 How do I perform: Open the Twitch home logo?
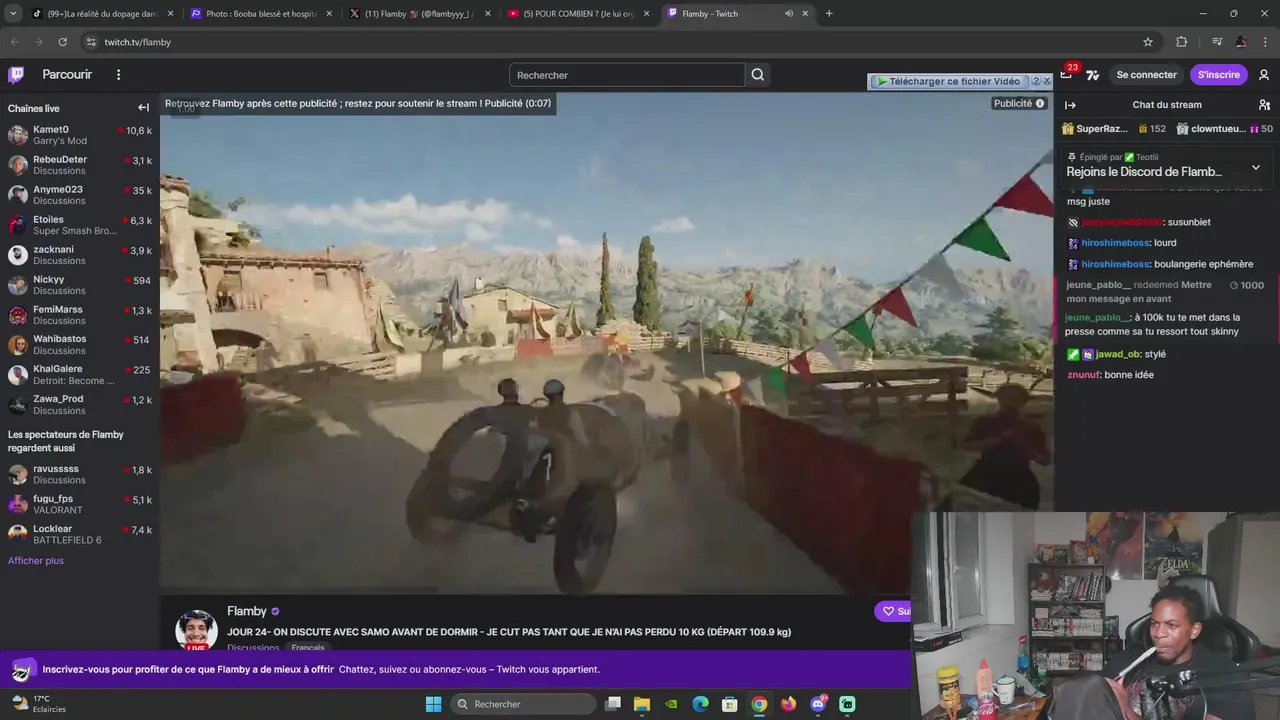click(16, 75)
